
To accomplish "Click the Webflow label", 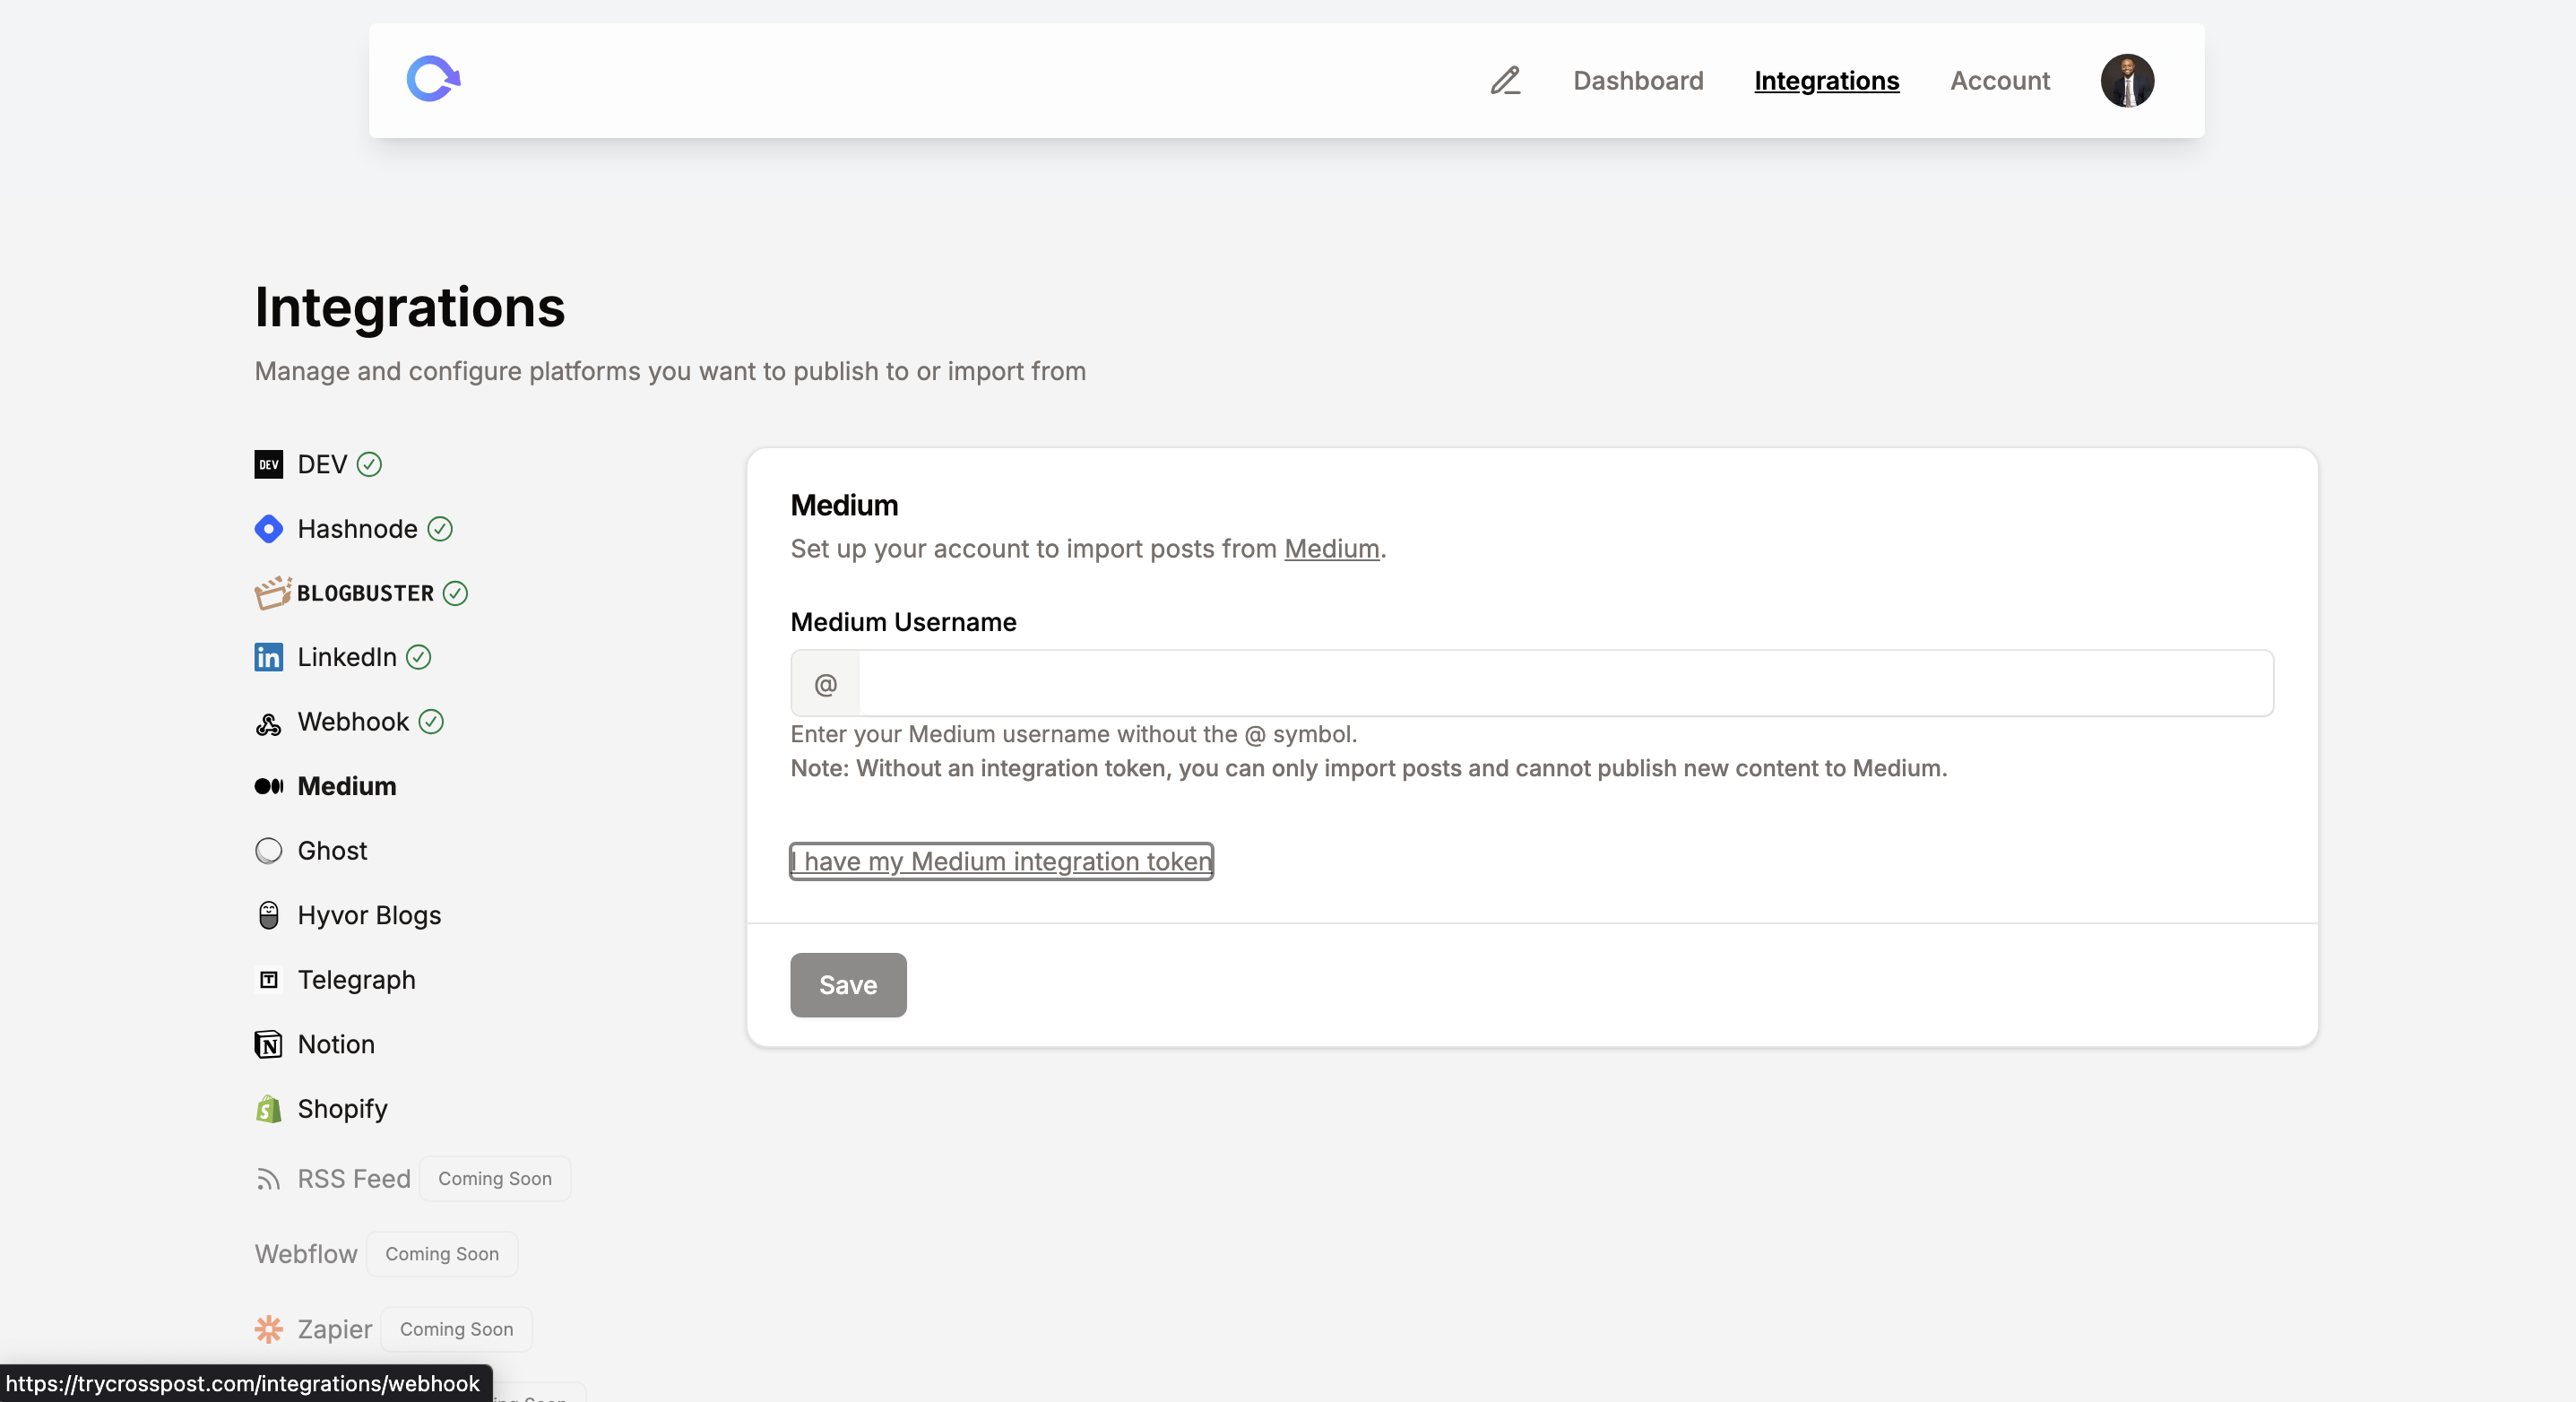I will (x=306, y=1254).
